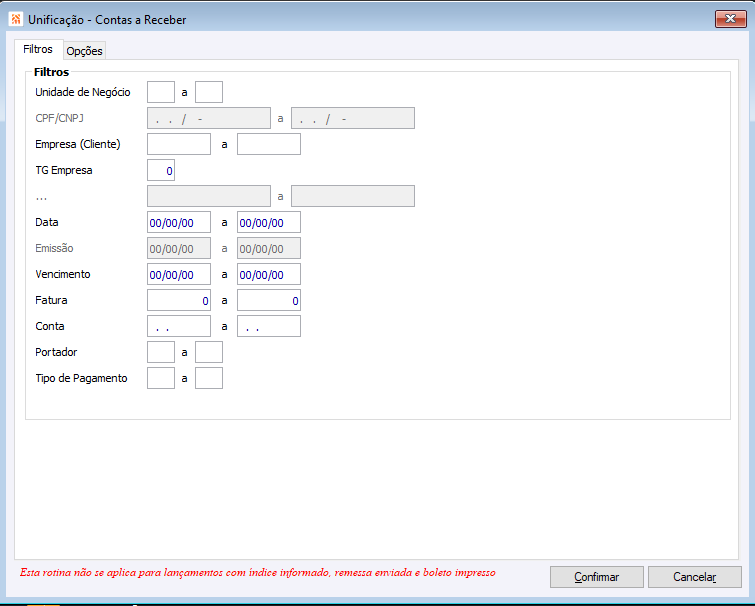The width and height of the screenshot is (755, 606).
Task: Click the ending Data date field
Action: (269, 222)
